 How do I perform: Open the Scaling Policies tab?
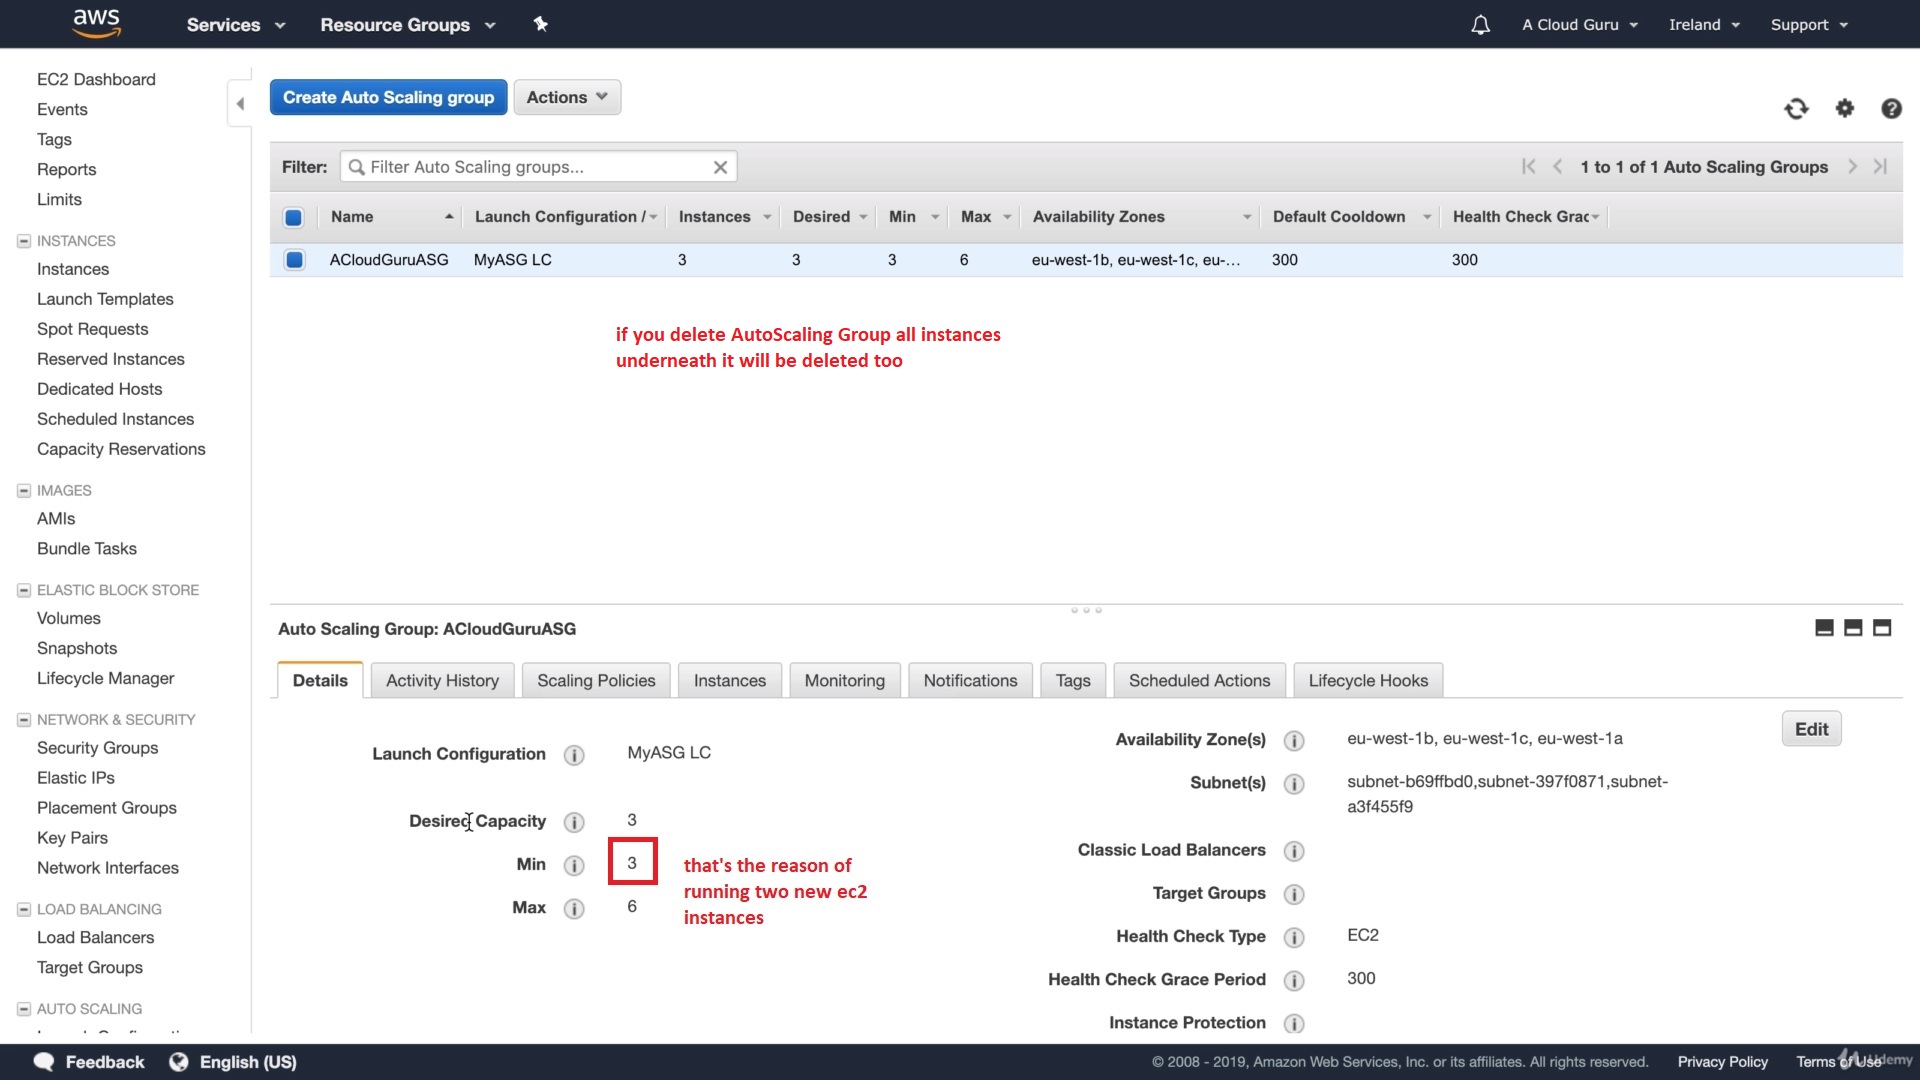[x=596, y=681]
